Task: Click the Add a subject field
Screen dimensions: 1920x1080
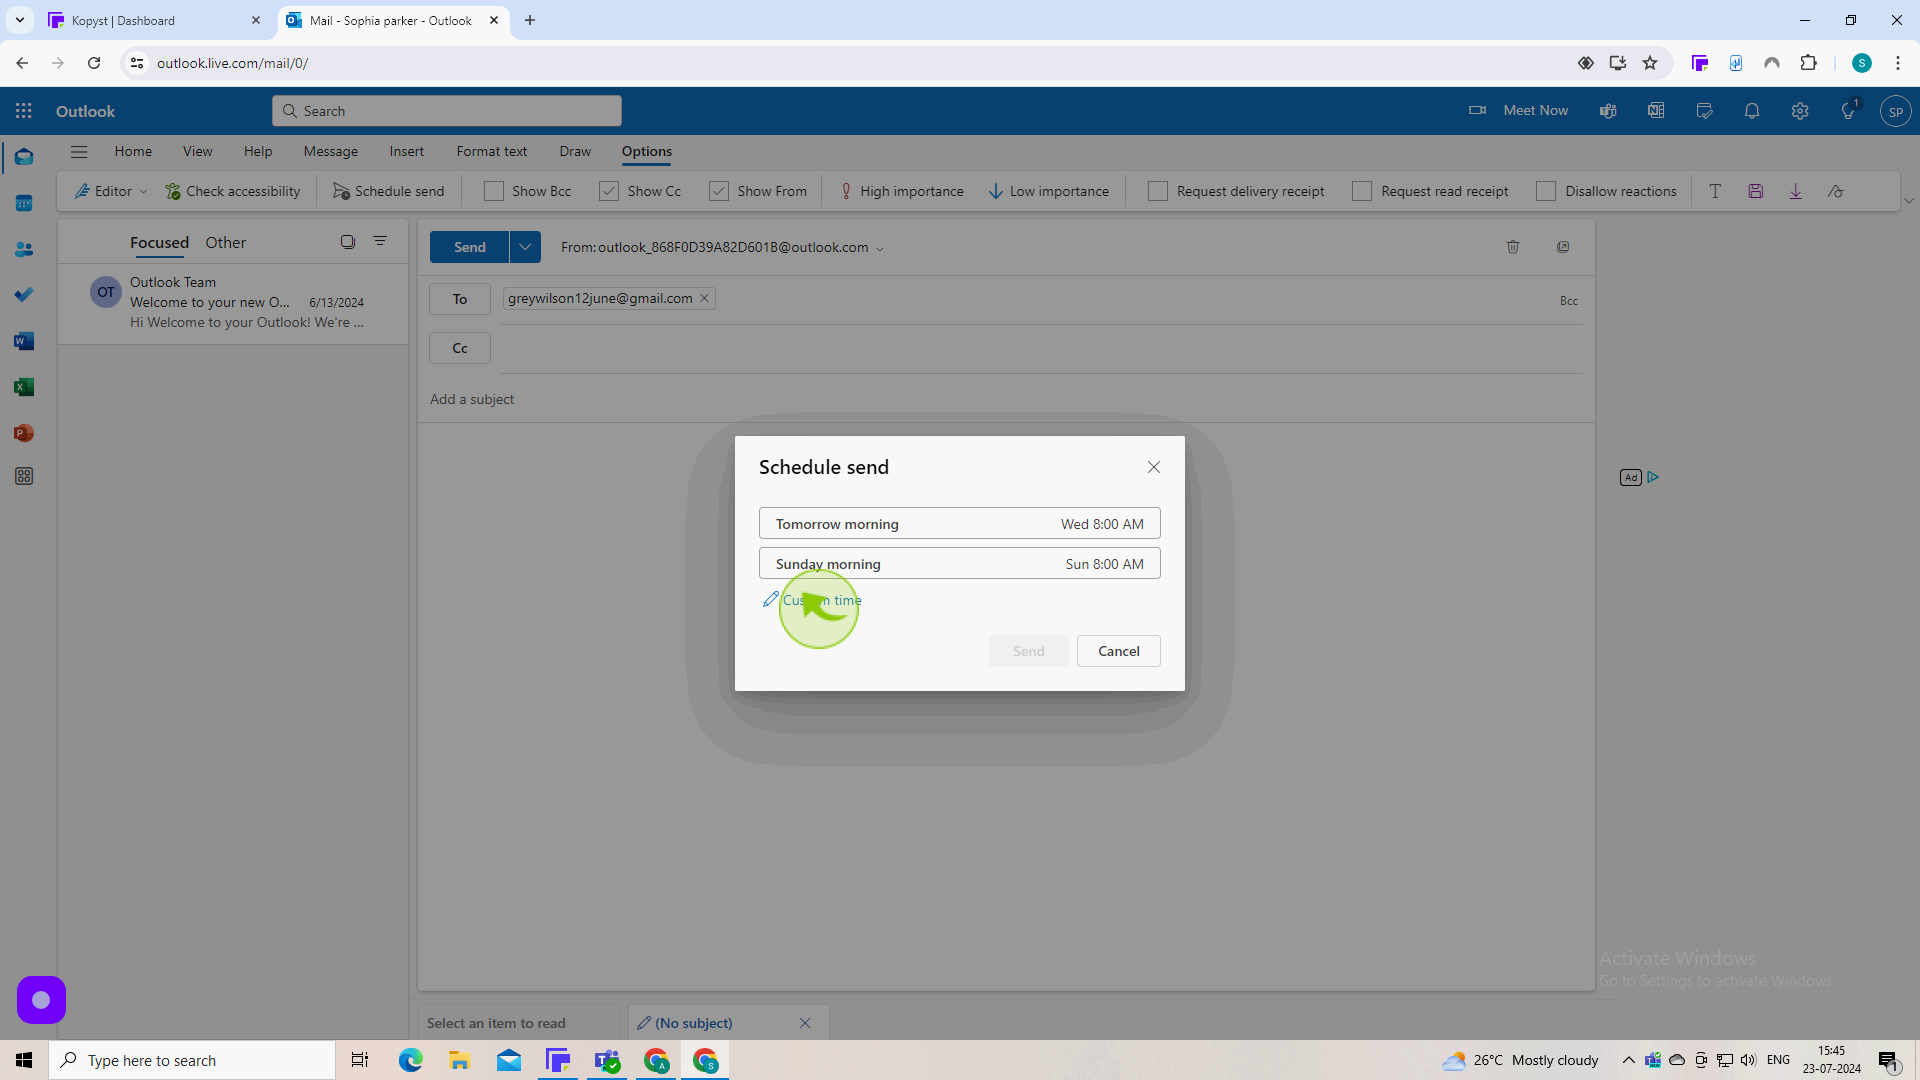Action: click(1006, 399)
